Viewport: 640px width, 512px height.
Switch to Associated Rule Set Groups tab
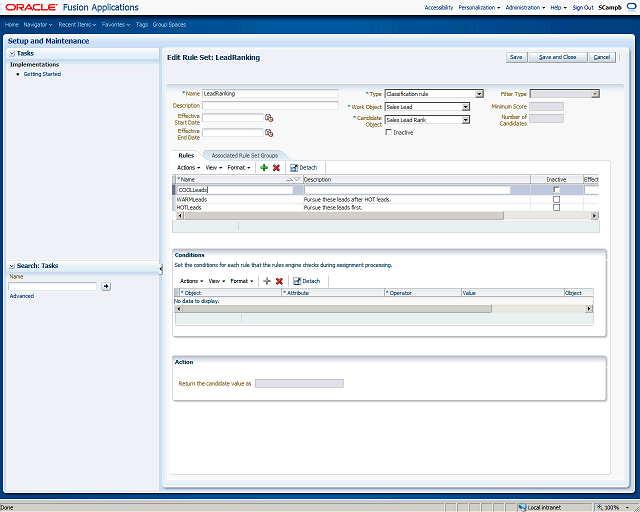coord(244,156)
